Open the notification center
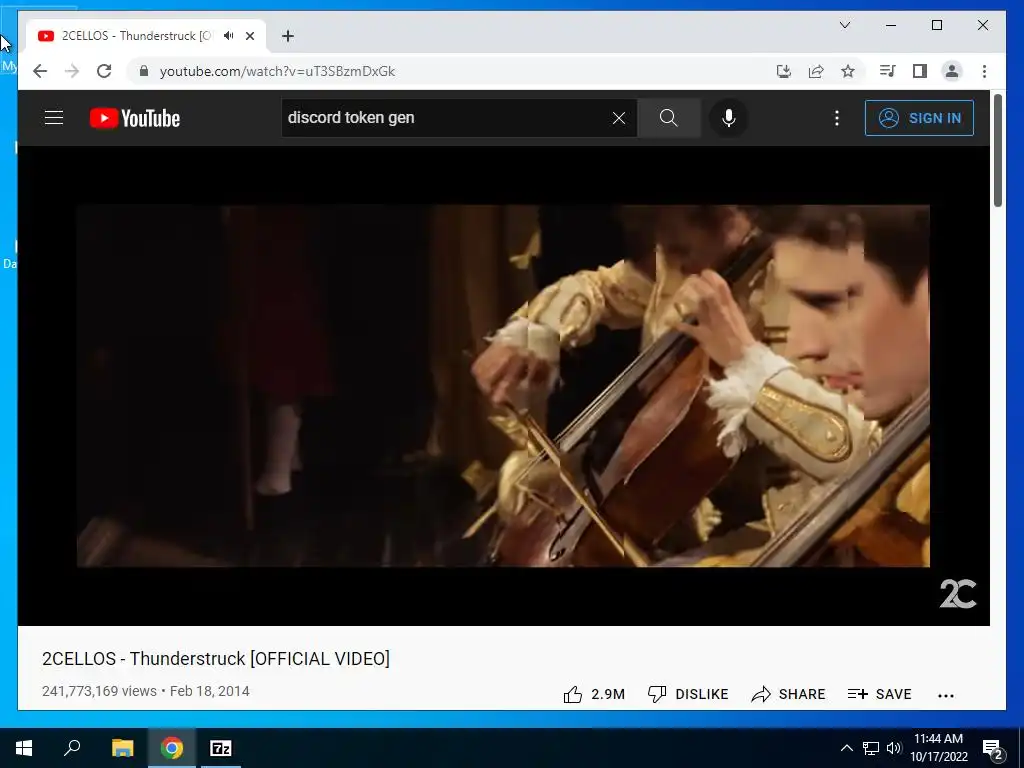 coord(993,748)
